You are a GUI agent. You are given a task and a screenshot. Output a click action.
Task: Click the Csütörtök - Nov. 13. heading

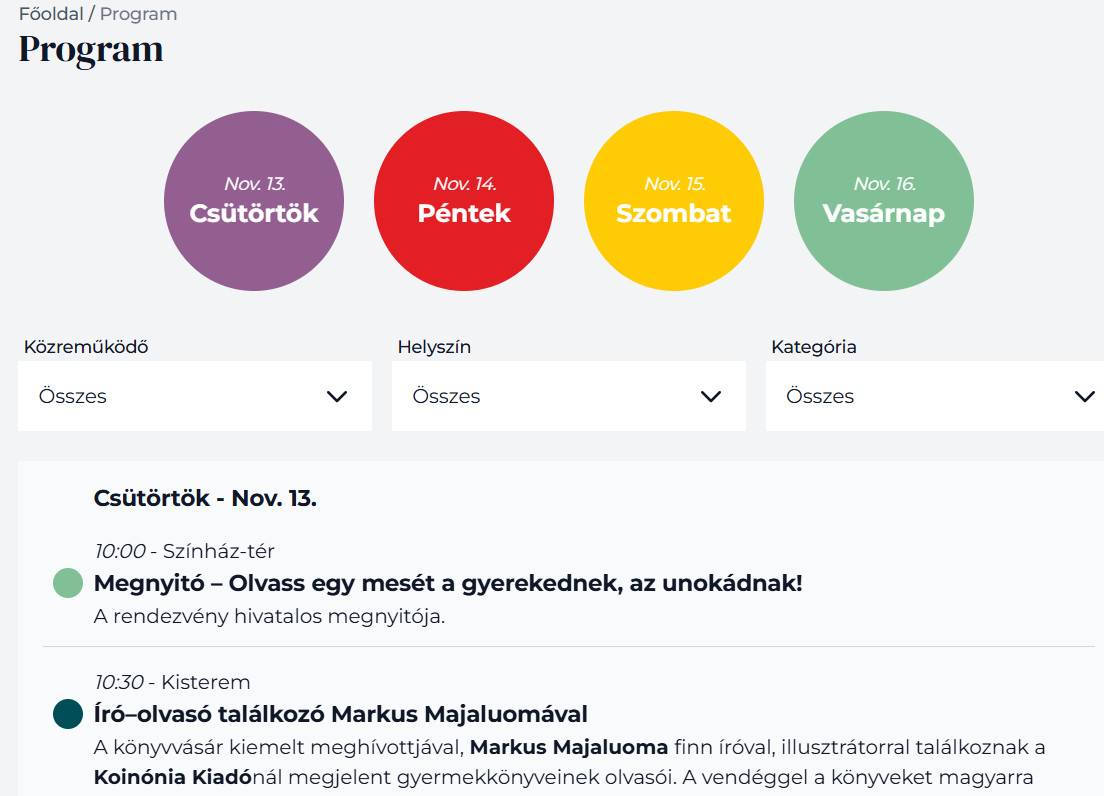coord(205,498)
